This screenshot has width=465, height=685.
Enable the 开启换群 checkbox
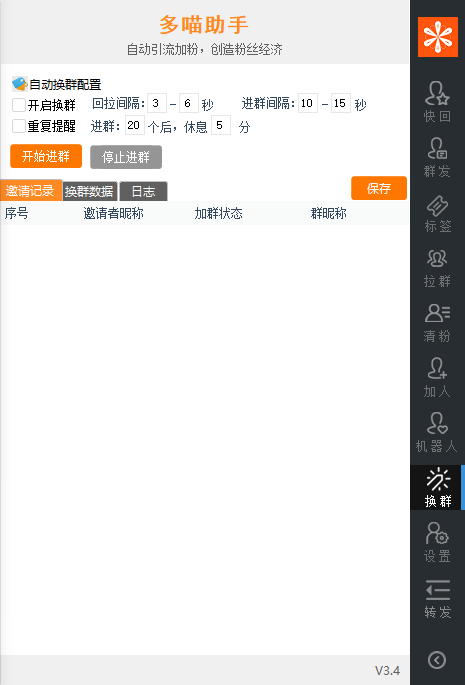coord(19,105)
